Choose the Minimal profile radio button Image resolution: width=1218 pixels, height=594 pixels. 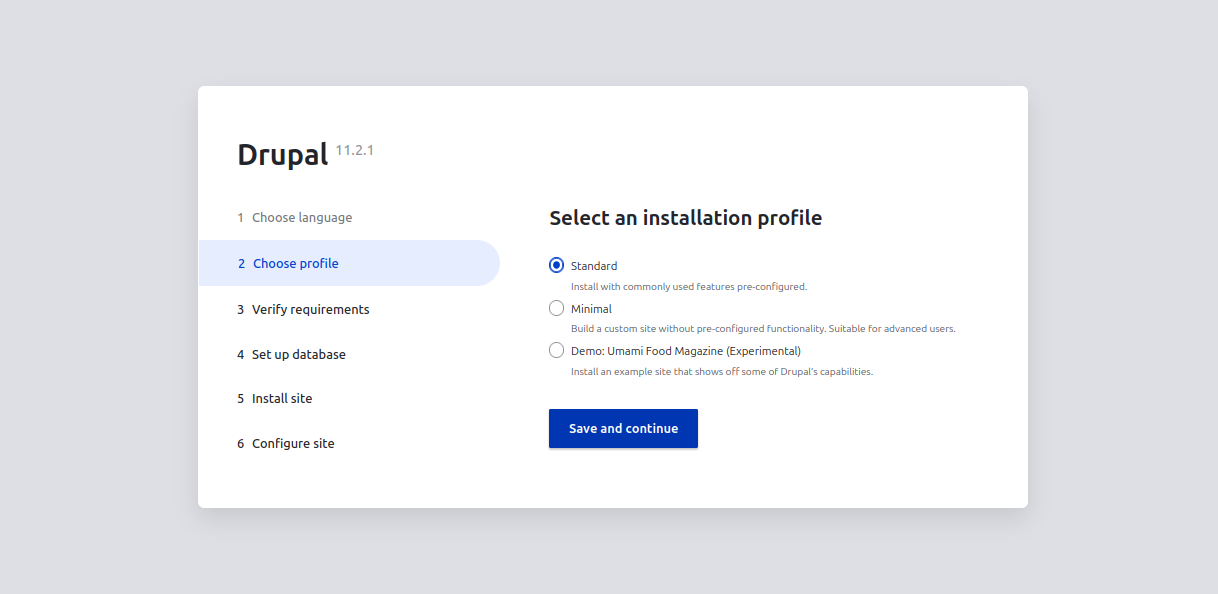557,308
